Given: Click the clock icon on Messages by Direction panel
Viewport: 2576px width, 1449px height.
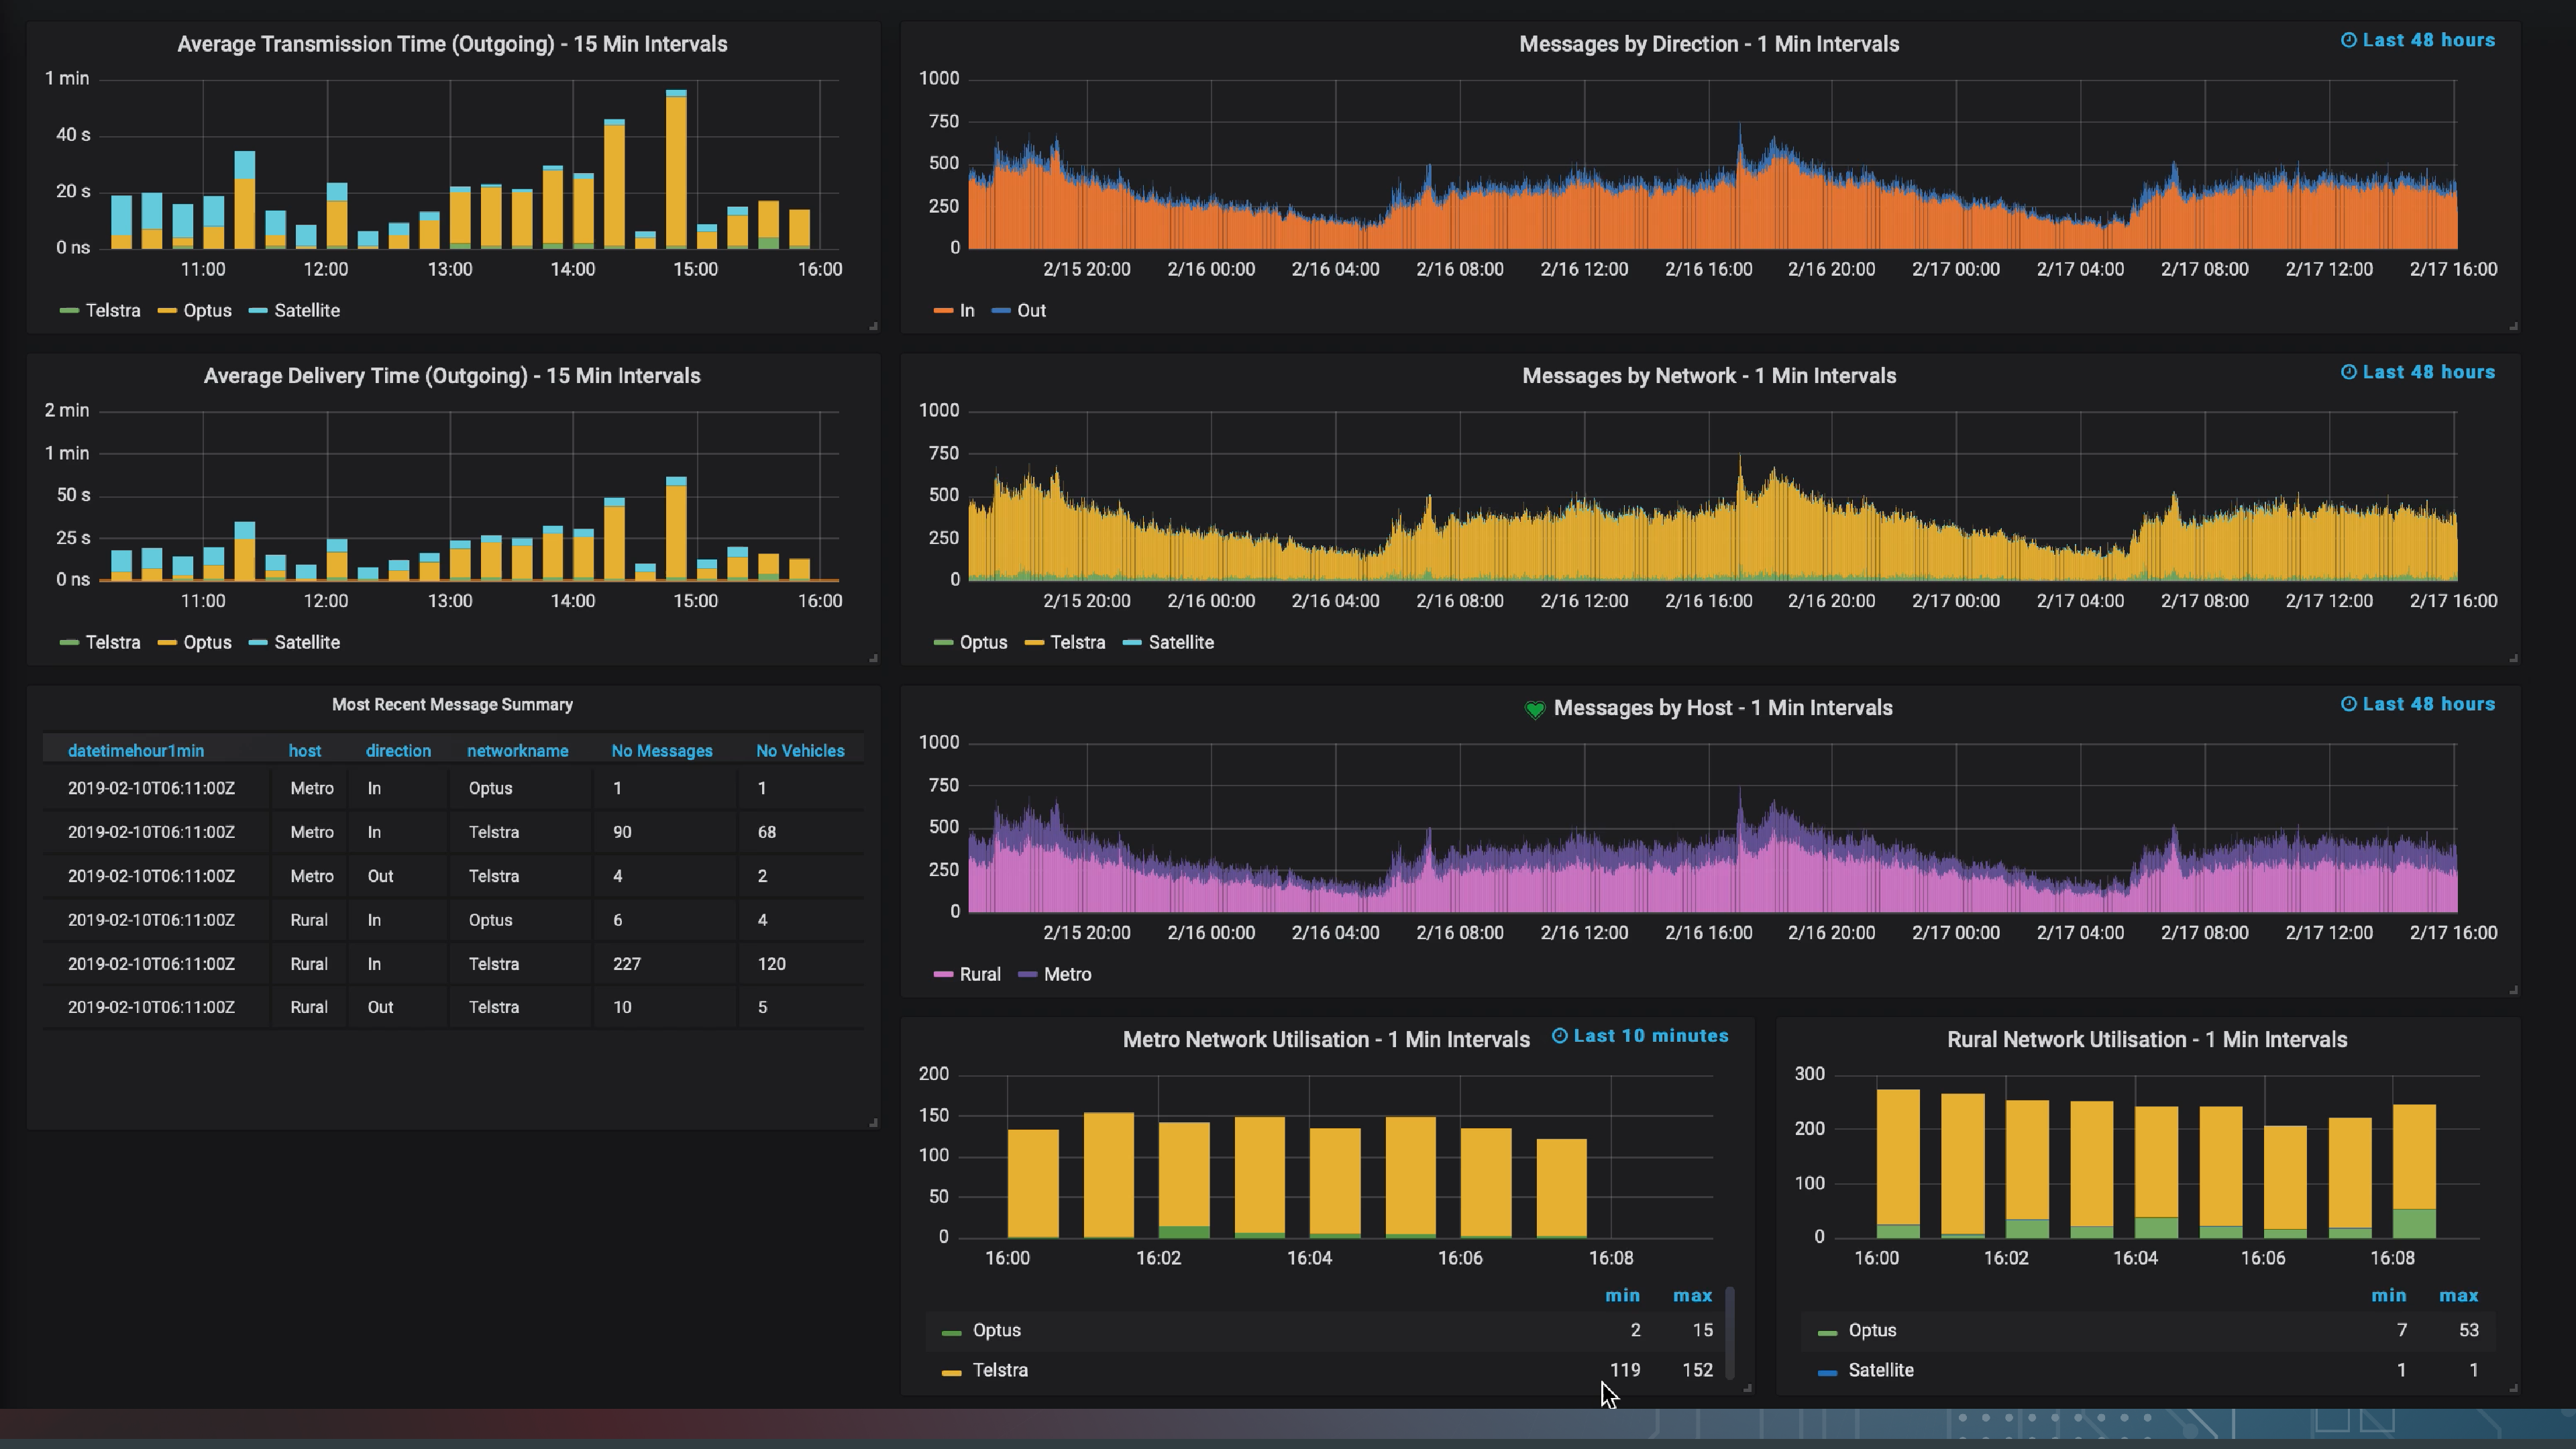Looking at the screenshot, I should 2348,40.
